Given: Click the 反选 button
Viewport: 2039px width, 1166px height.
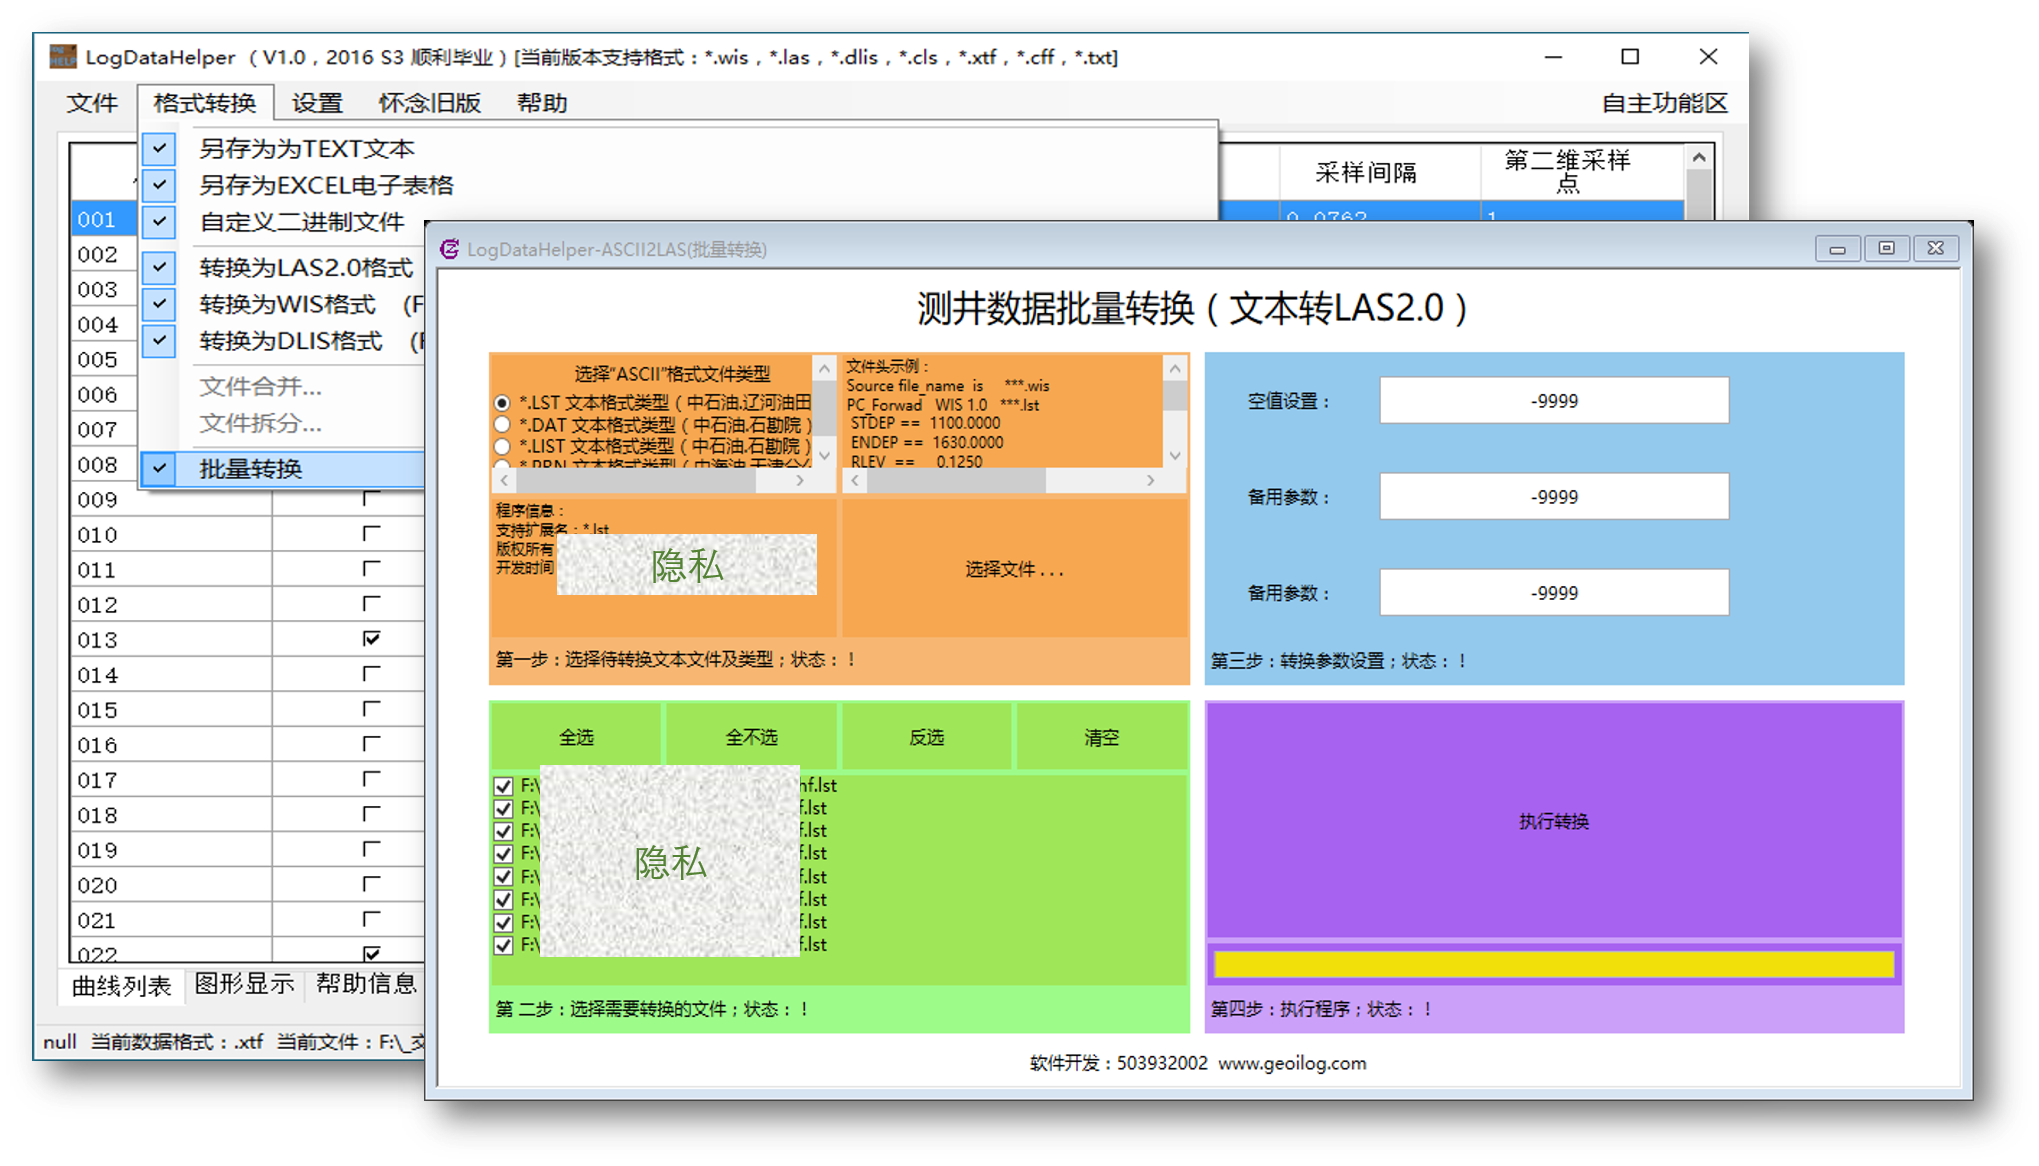Looking at the screenshot, I should pos(926,737).
